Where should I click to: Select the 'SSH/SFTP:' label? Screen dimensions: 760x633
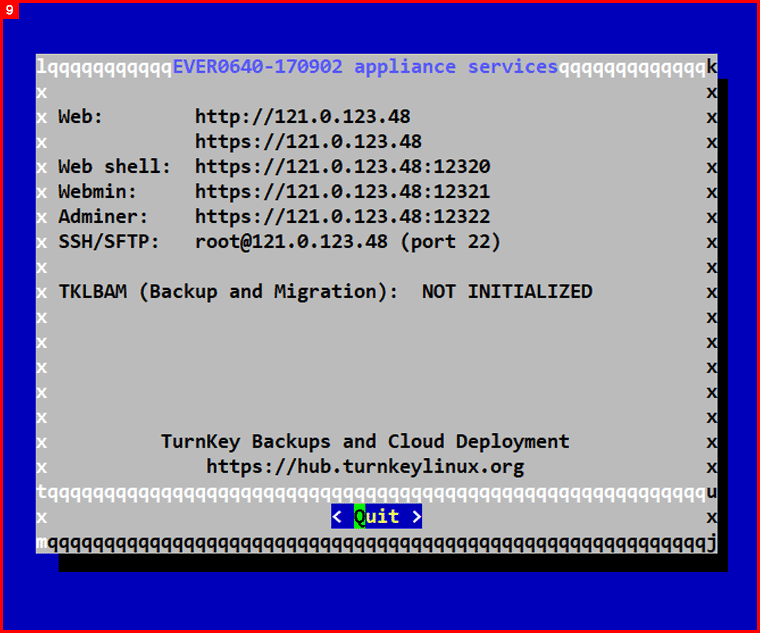click(x=109, y=242)
